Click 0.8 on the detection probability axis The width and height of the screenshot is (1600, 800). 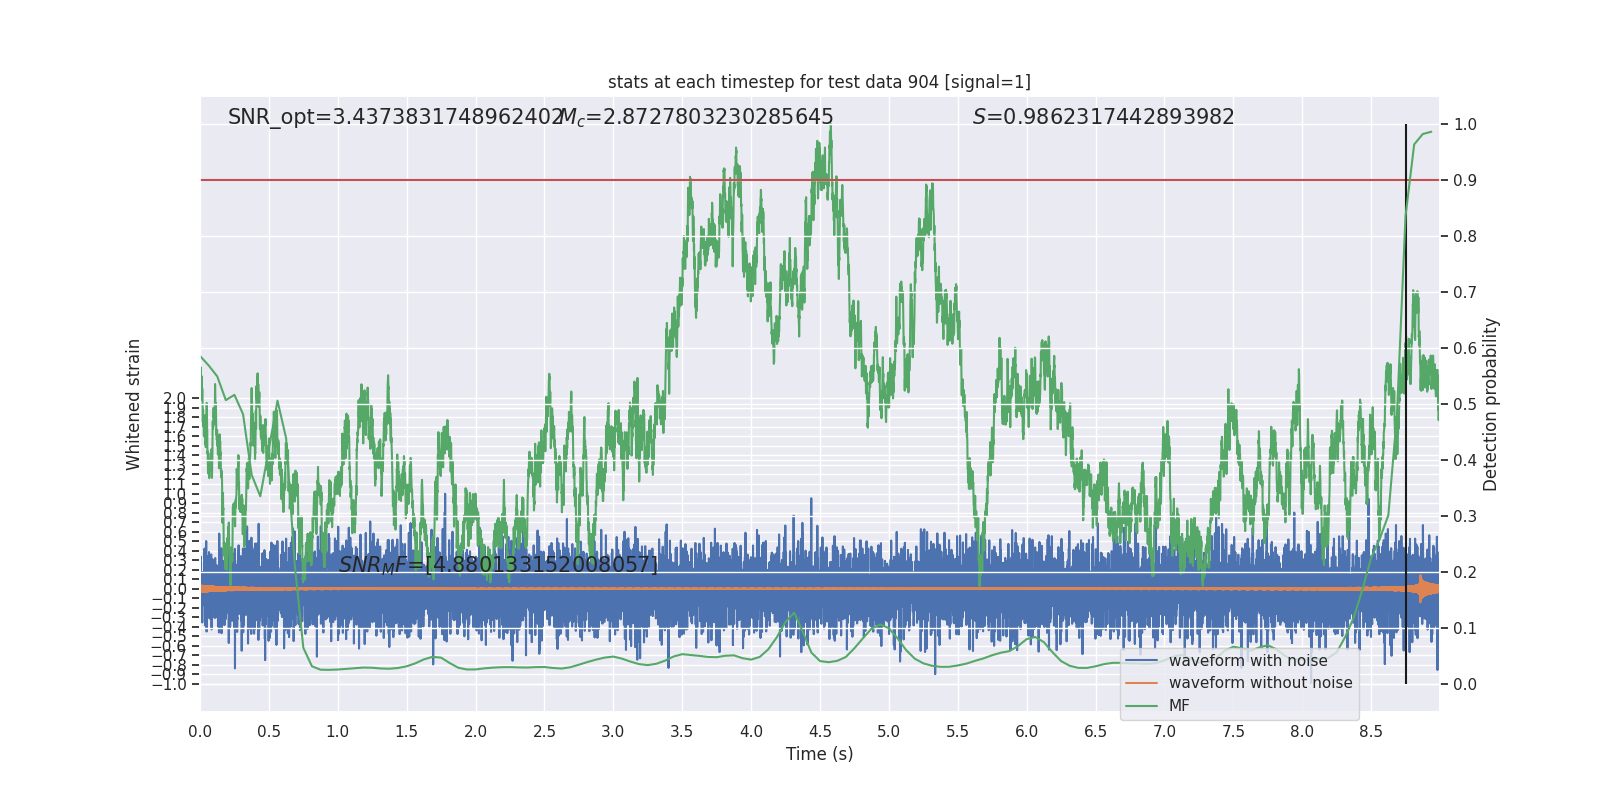tap(1465, 237)
